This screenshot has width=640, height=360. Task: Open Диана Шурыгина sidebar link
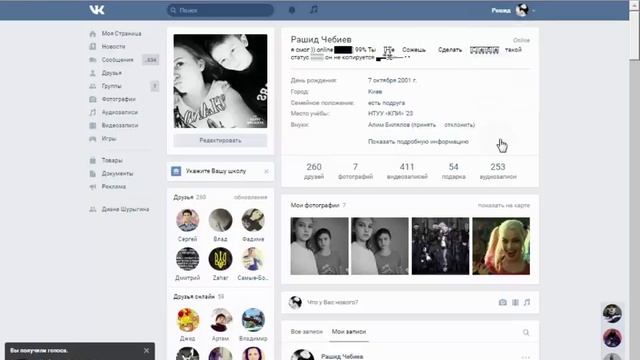pos(125,209)
